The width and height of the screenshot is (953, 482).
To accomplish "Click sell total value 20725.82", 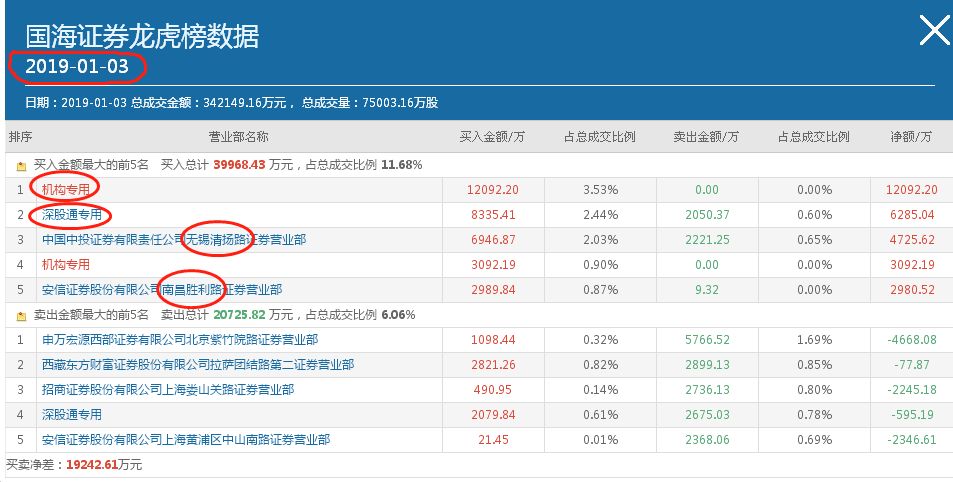I will pyautogui.click(x=239, y=315).
